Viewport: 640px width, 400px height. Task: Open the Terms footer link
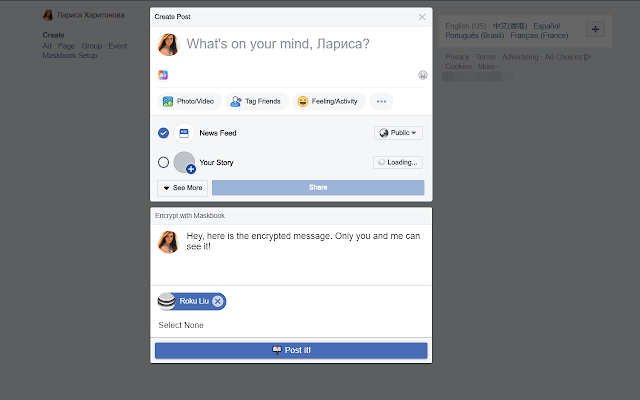pyautogui.click(x=486, y=57)
